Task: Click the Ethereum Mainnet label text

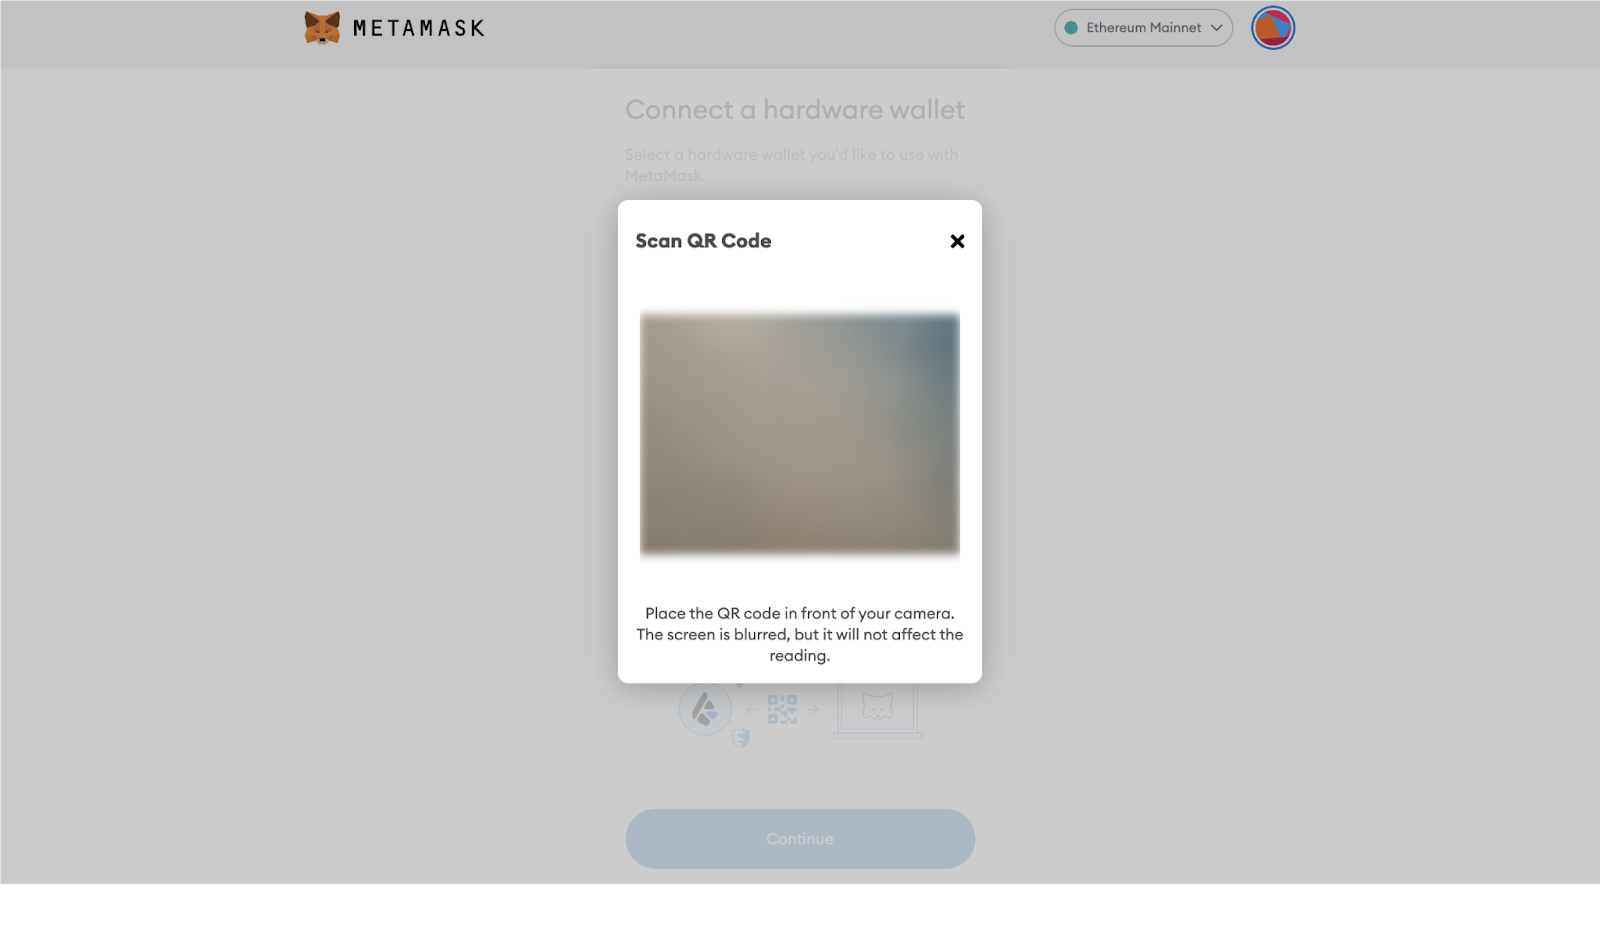Action: coord(1144,28)
